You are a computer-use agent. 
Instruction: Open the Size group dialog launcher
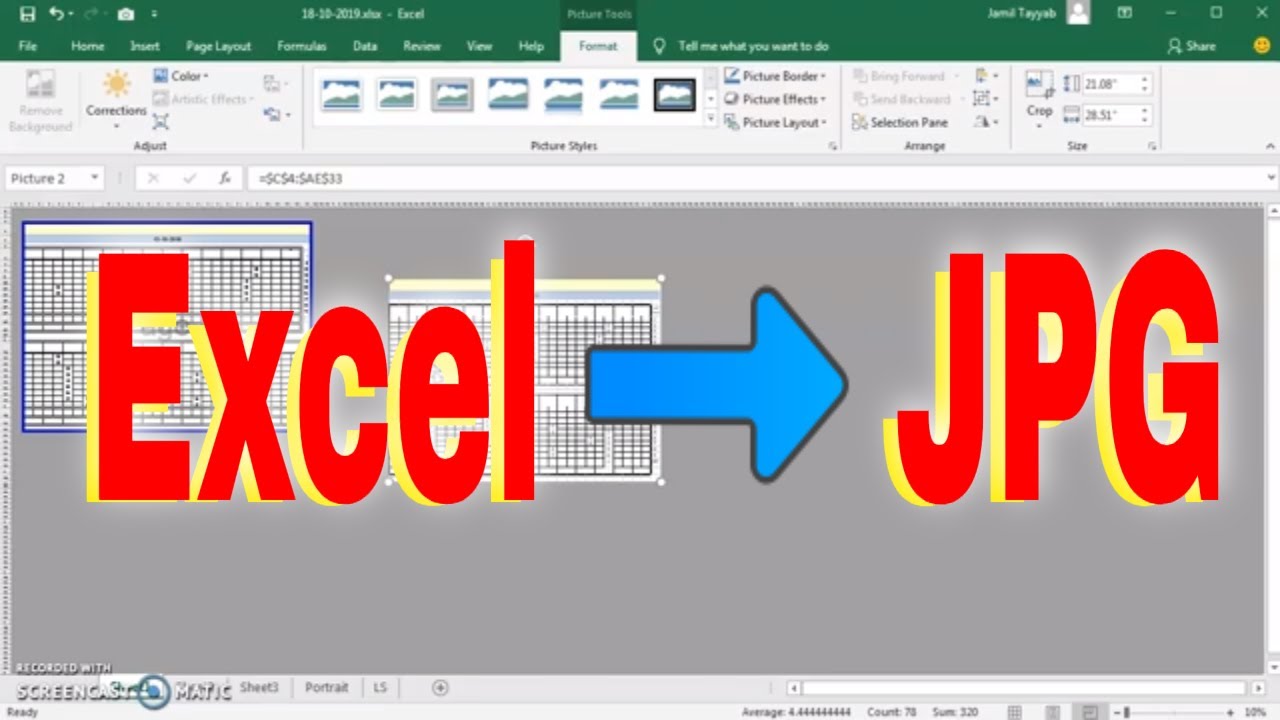pyautogui.click(x=1152, y=146)
